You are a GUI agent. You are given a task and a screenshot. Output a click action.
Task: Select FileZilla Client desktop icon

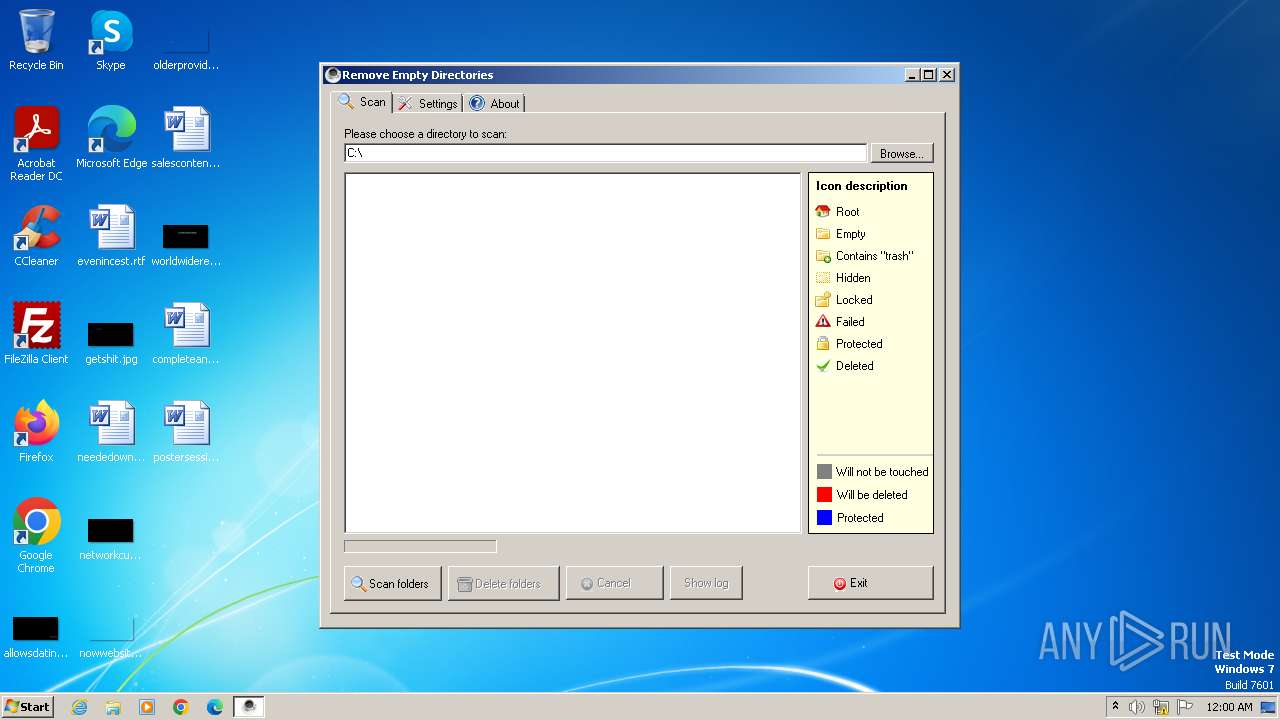(x=36, y=333)
